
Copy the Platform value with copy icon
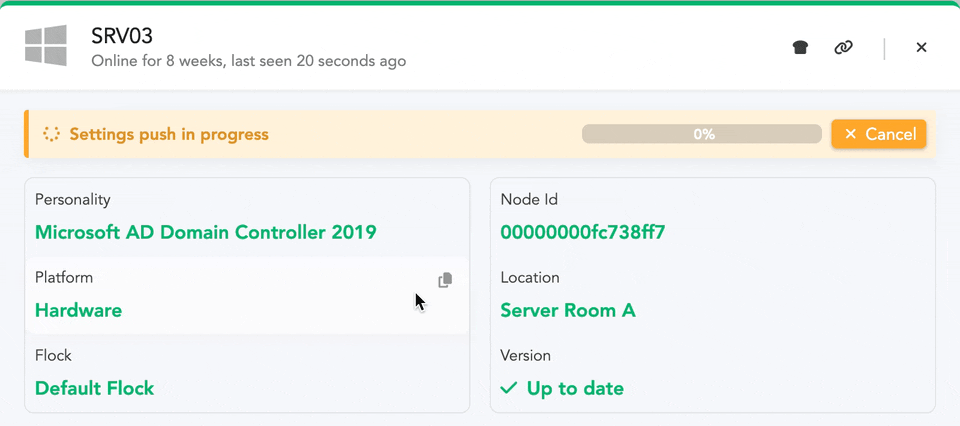[445, 280]
